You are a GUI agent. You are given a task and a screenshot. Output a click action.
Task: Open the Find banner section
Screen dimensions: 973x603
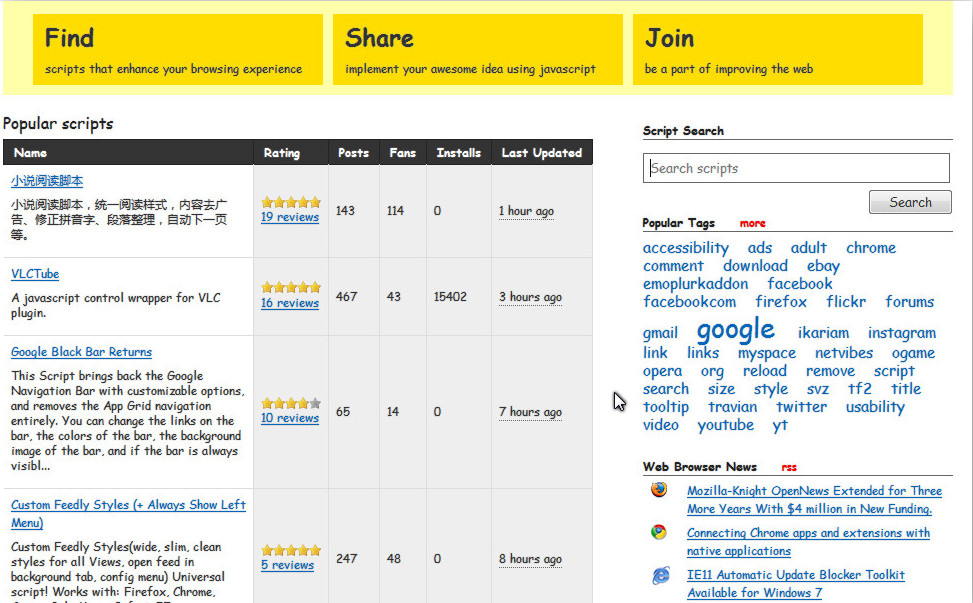178,49
